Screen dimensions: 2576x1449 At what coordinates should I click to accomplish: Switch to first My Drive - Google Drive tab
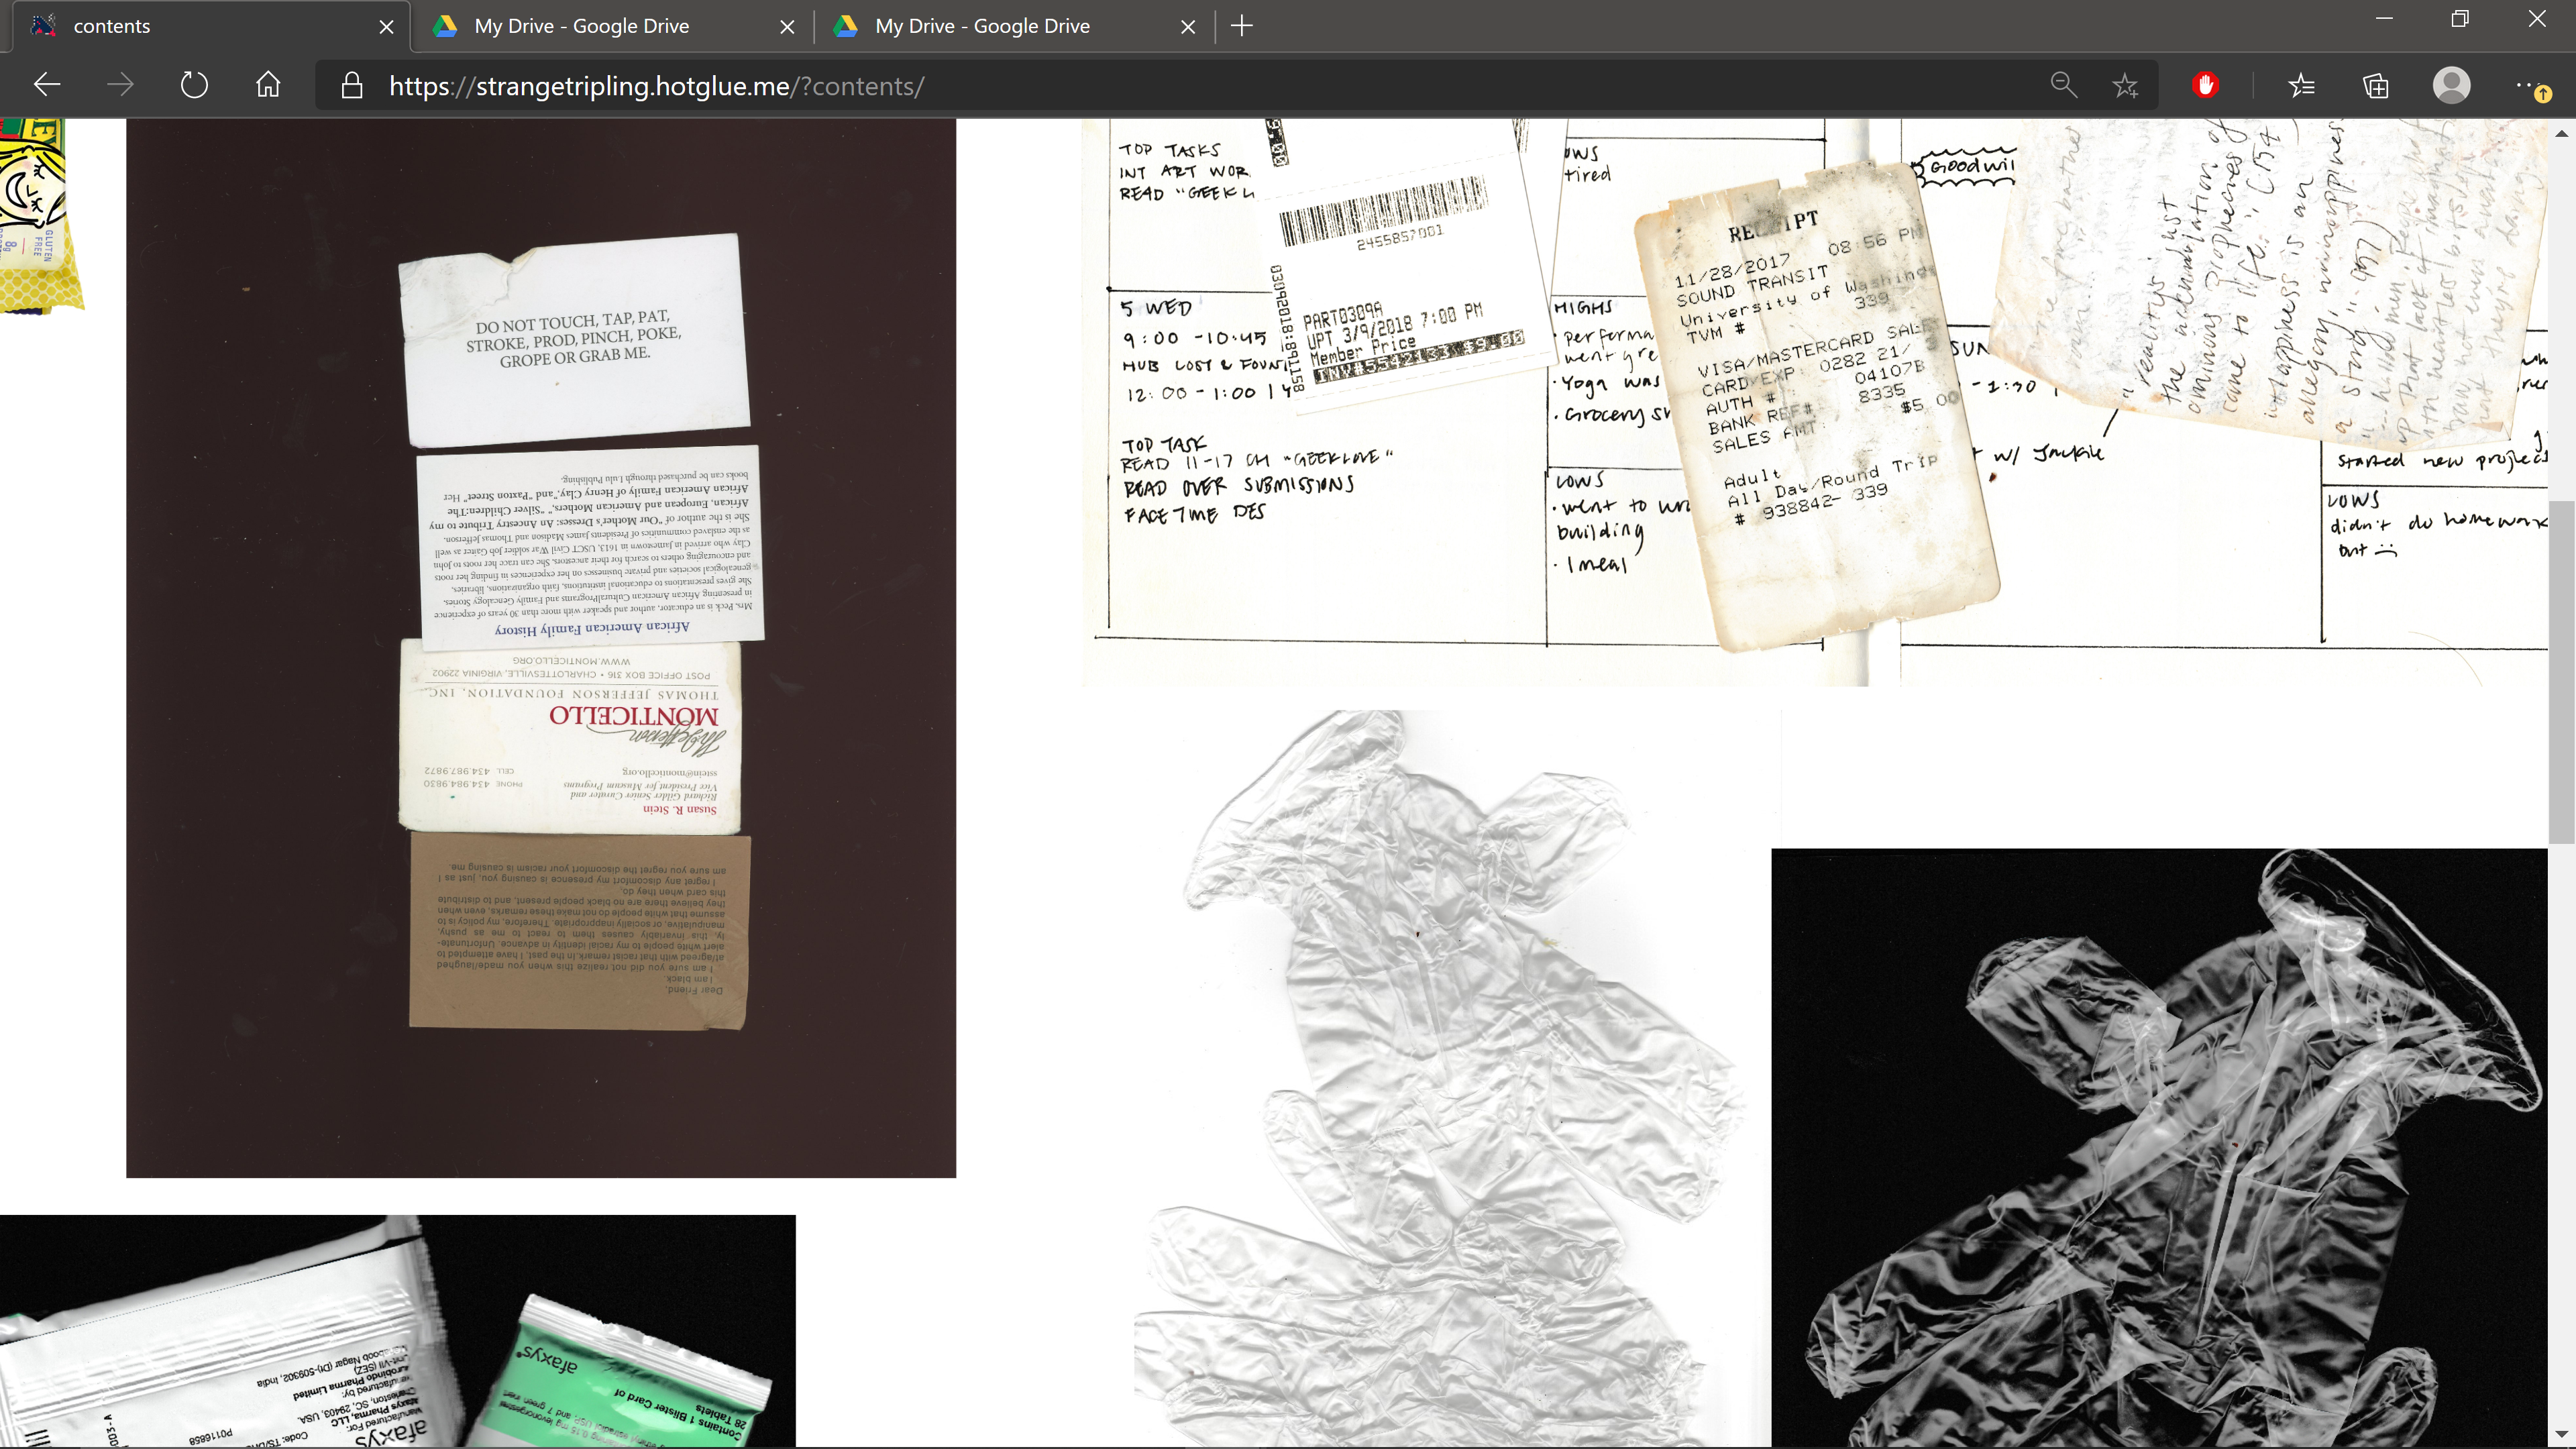[612, 26]
